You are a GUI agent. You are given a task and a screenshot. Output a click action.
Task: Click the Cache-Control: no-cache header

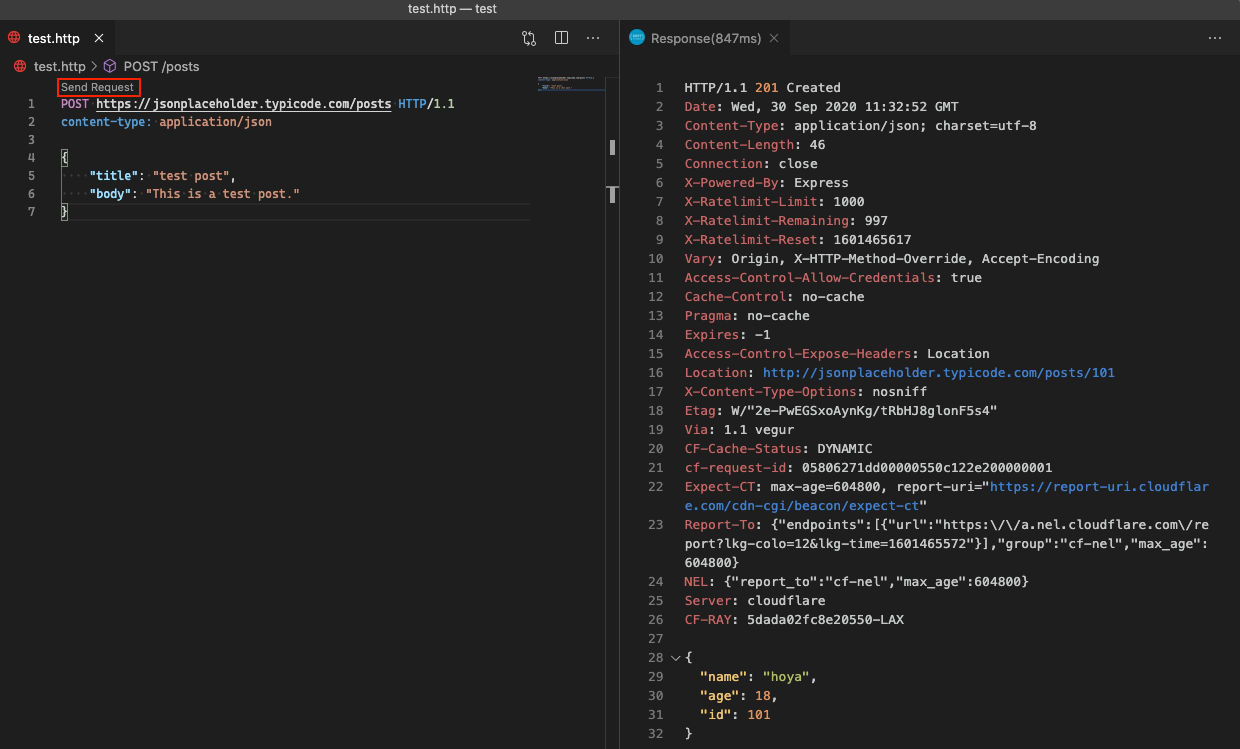(774, 296)
